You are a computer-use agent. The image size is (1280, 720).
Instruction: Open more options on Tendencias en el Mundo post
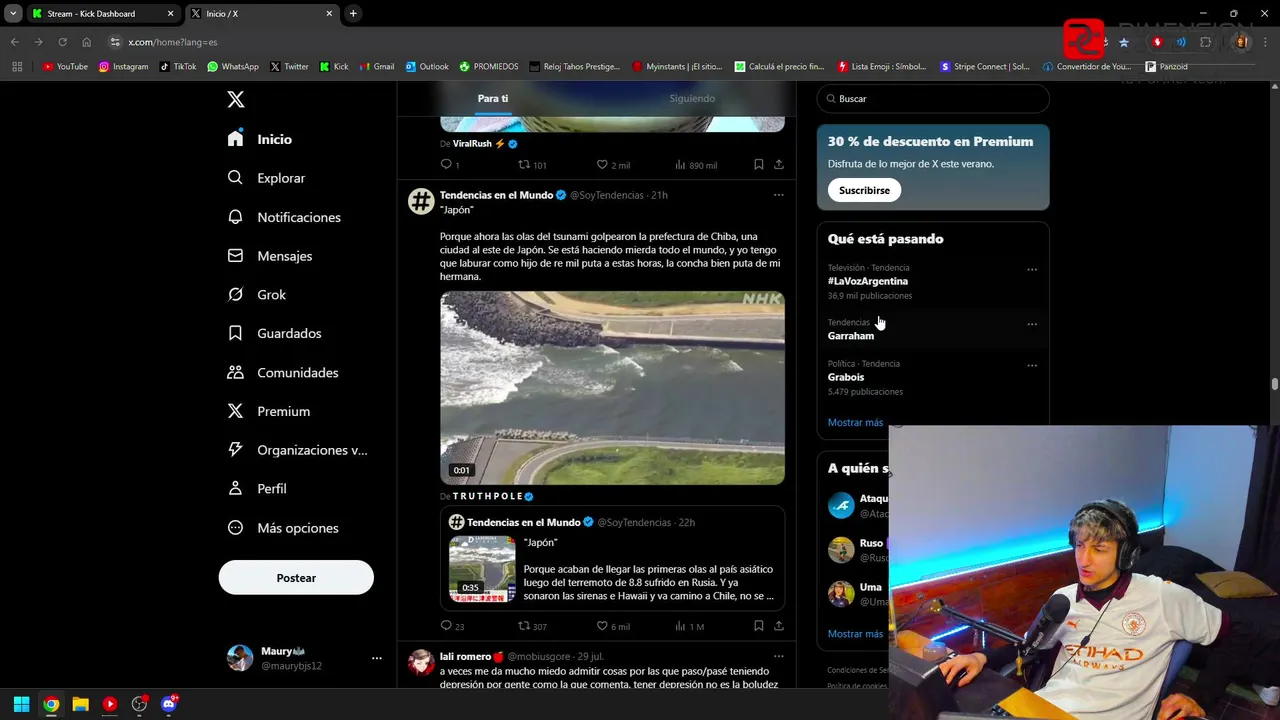click(x=779, y=195)
